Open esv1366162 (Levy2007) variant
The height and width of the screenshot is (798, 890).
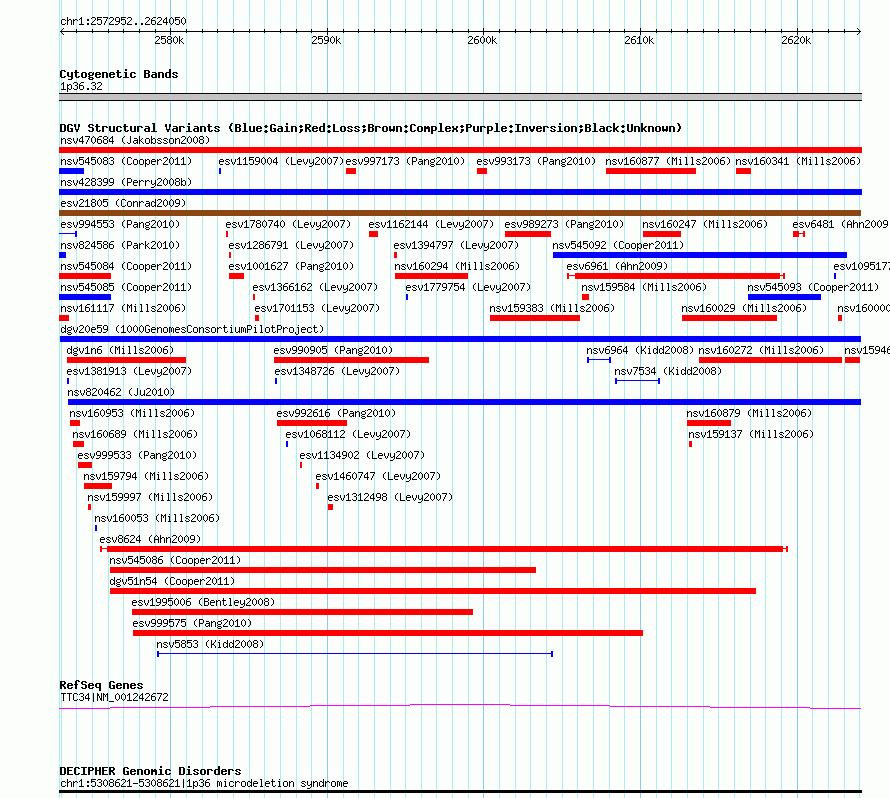click(x=254, y=297)
